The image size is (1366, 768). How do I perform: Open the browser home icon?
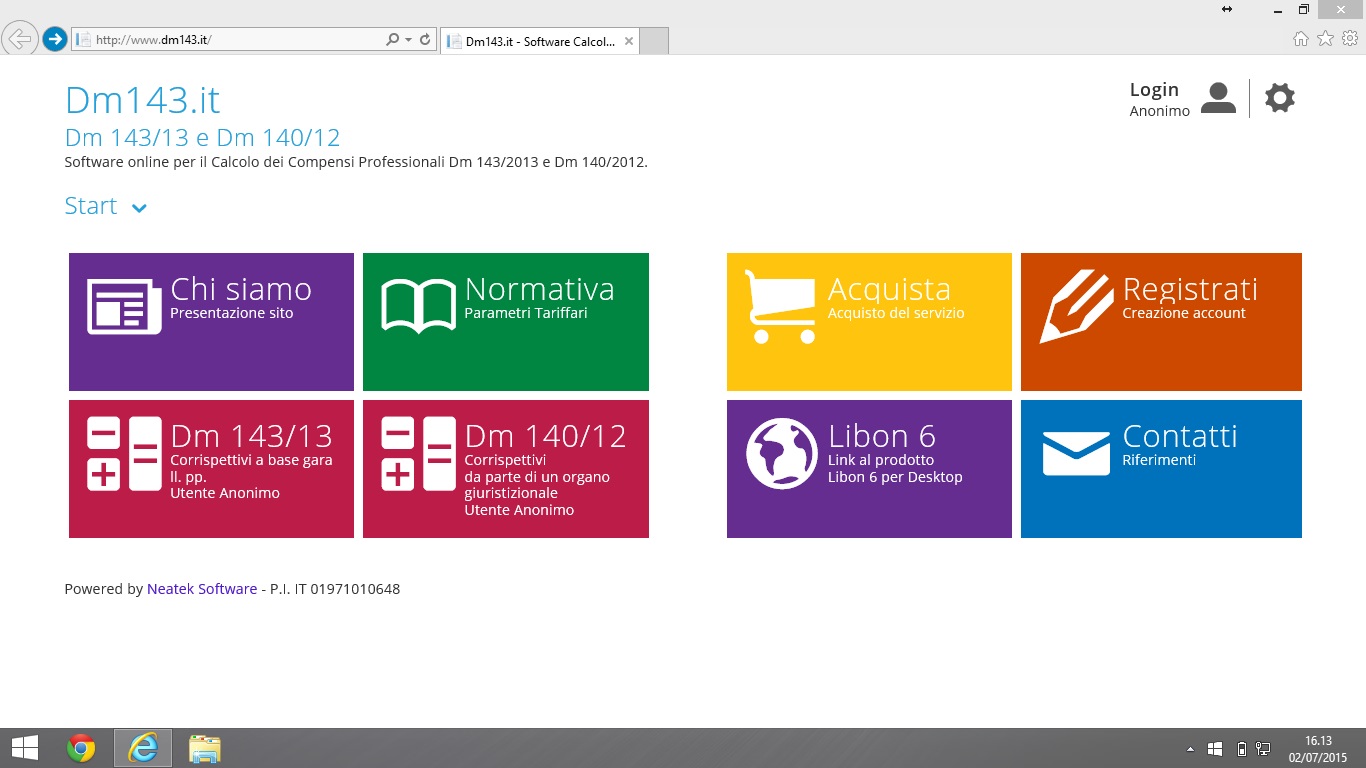1300,39
